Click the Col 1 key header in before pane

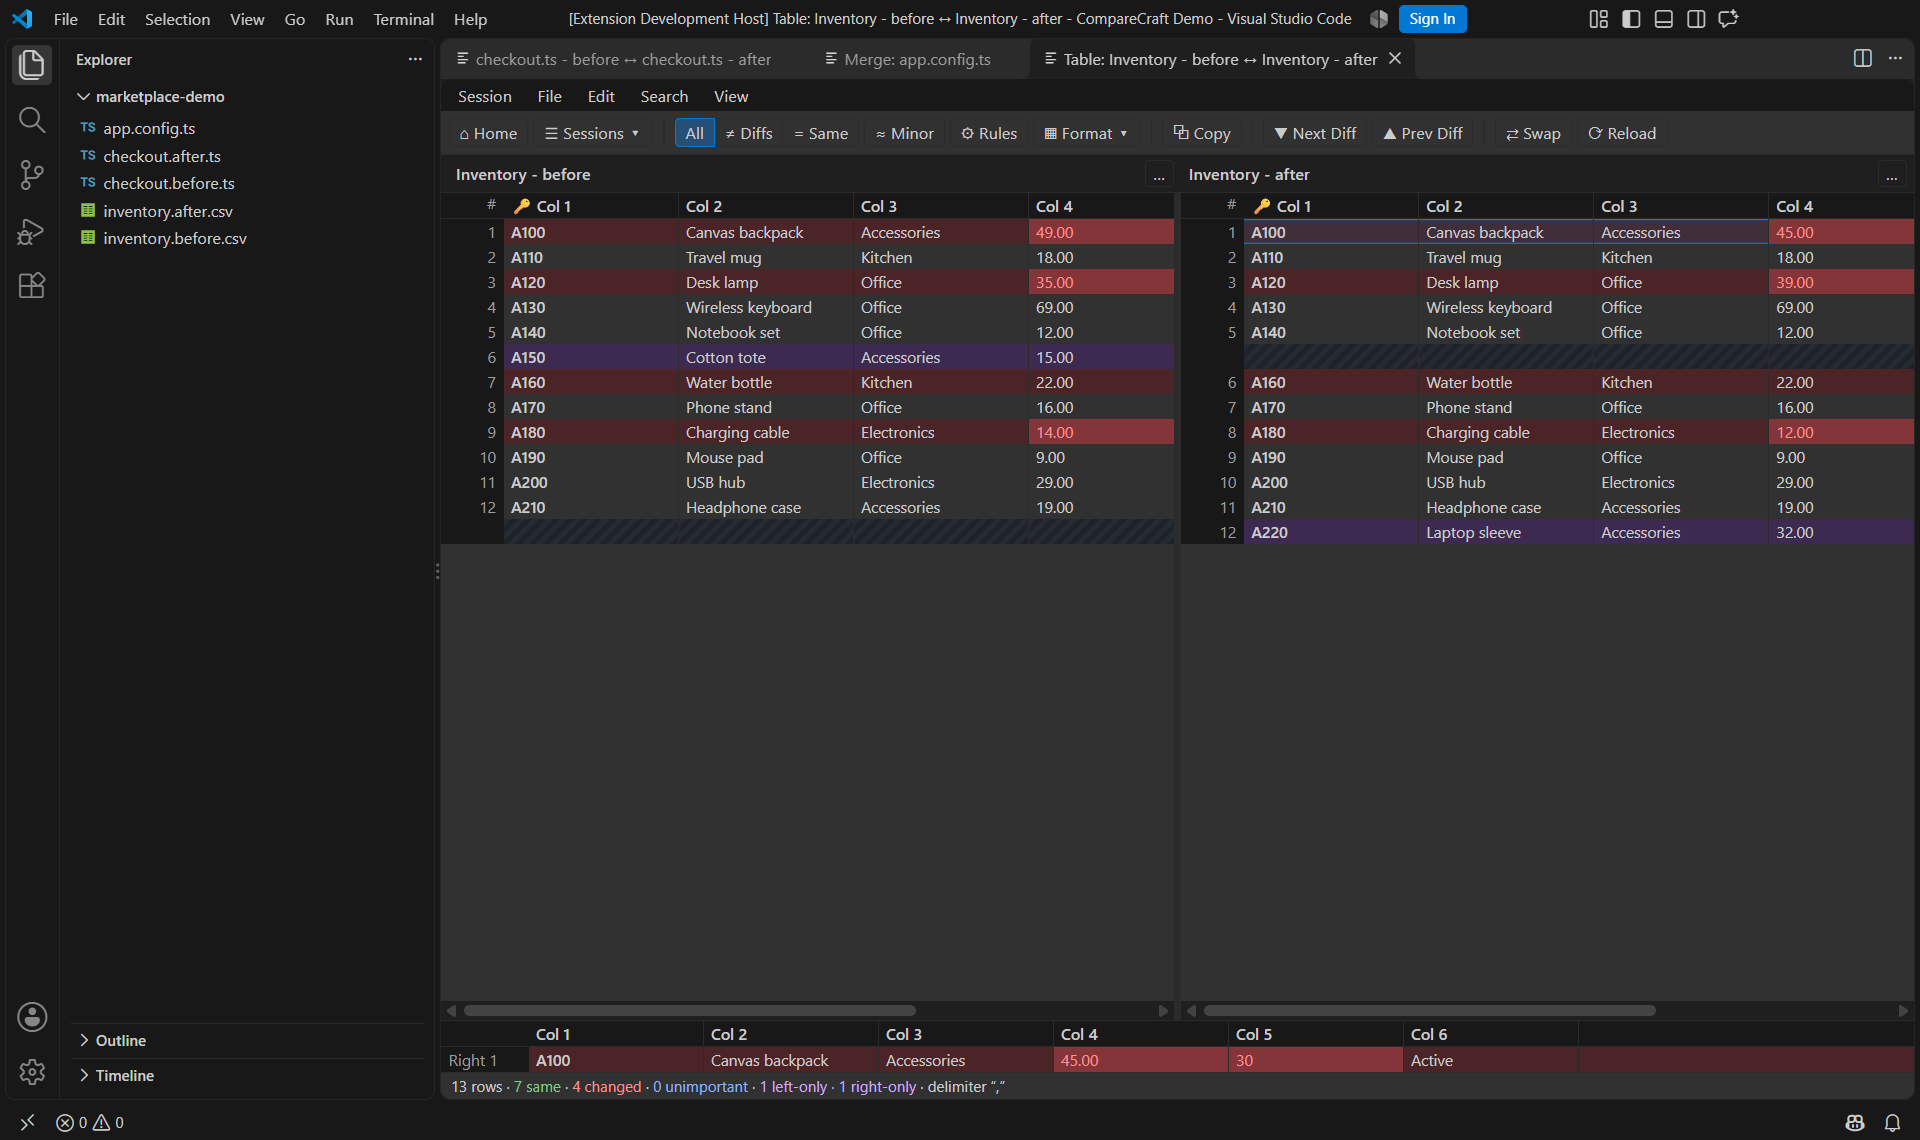(x=590, y=206)
